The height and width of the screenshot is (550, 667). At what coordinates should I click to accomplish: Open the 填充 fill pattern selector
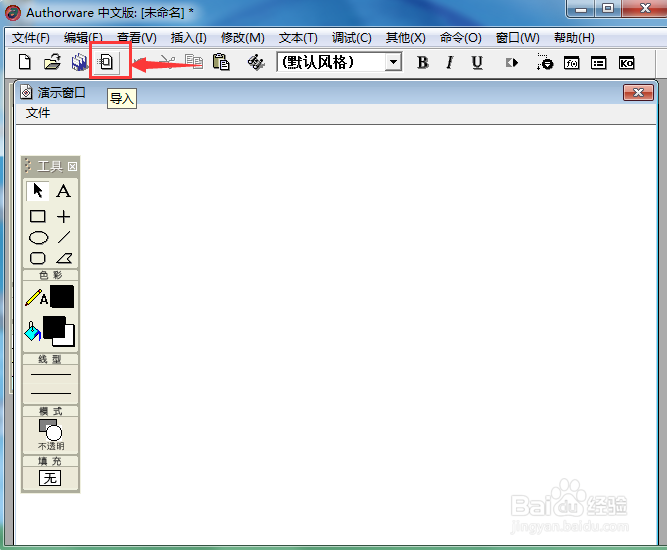point(50,478)
